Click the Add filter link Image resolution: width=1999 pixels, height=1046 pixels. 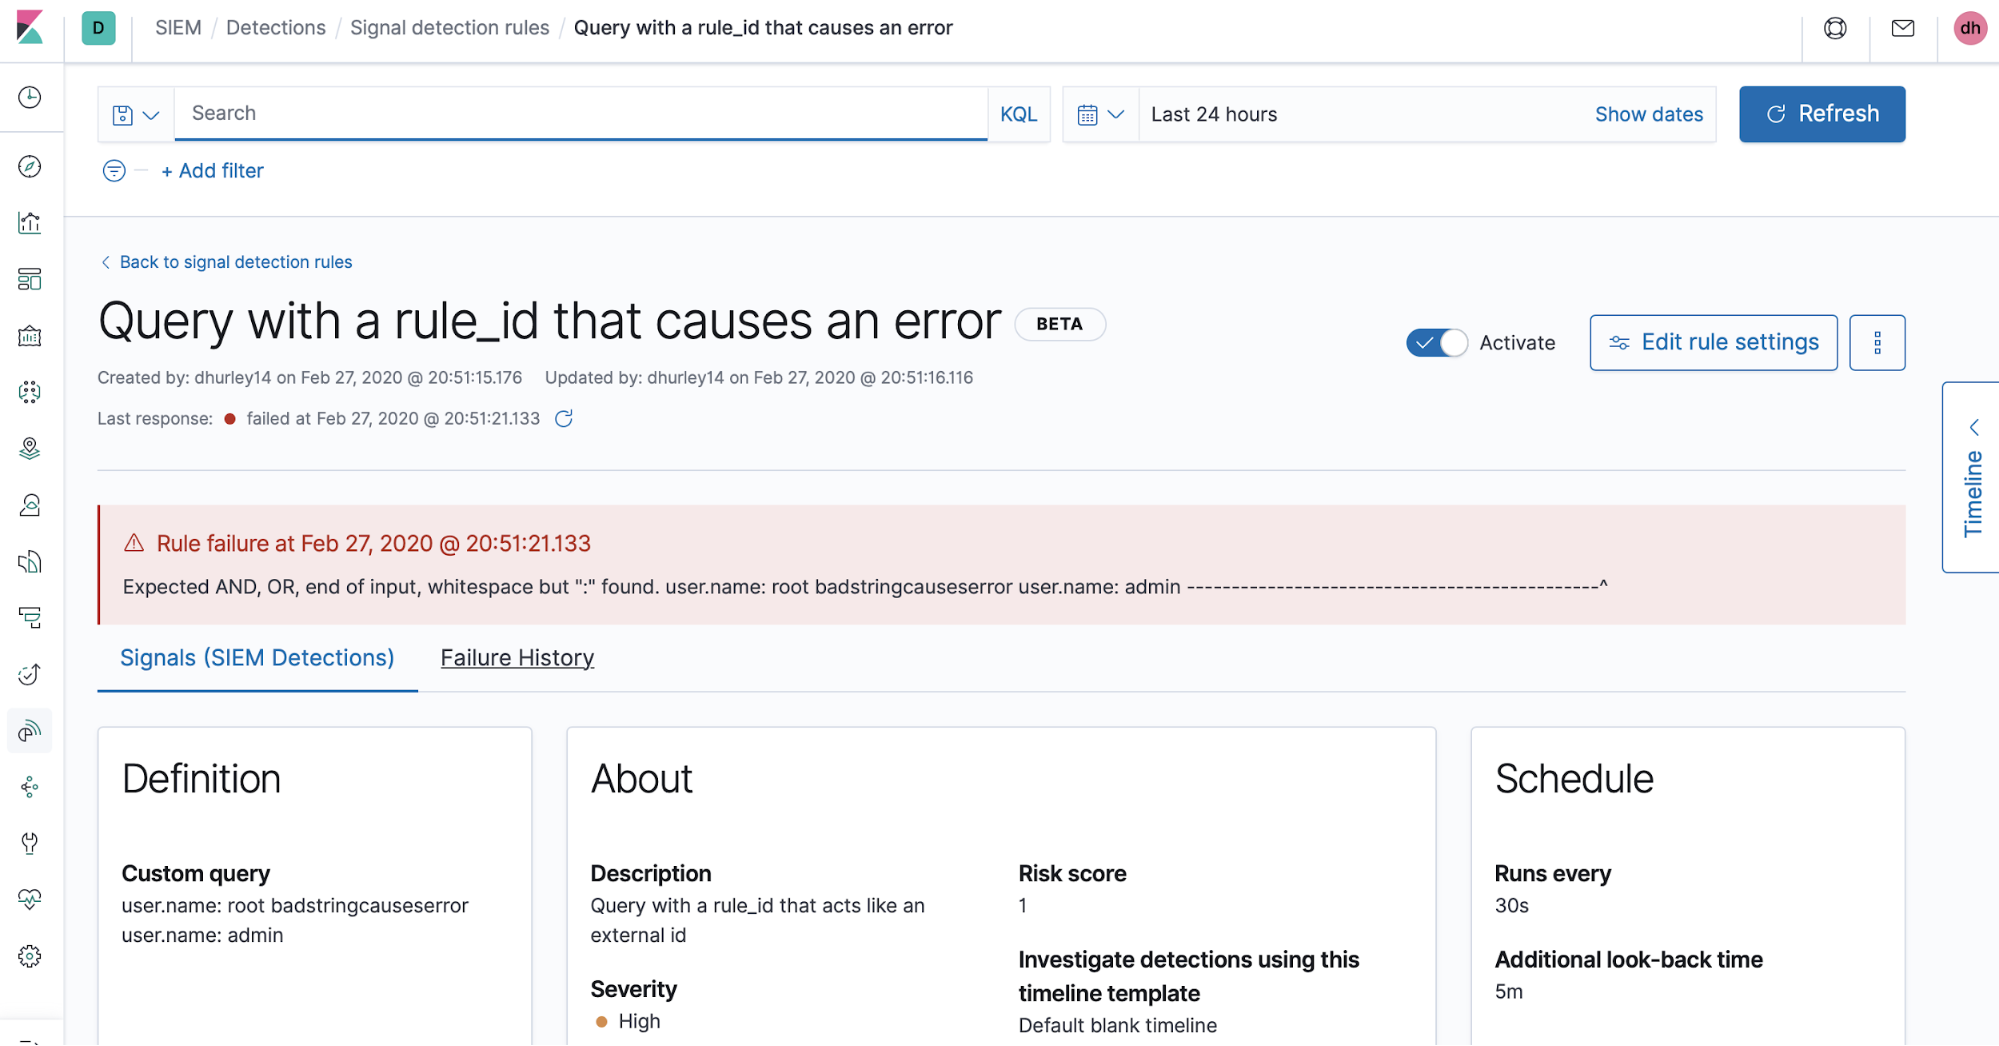(212, 171)
